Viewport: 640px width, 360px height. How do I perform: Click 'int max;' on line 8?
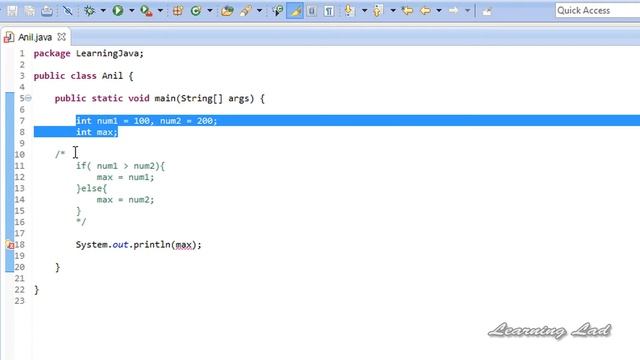97,132
